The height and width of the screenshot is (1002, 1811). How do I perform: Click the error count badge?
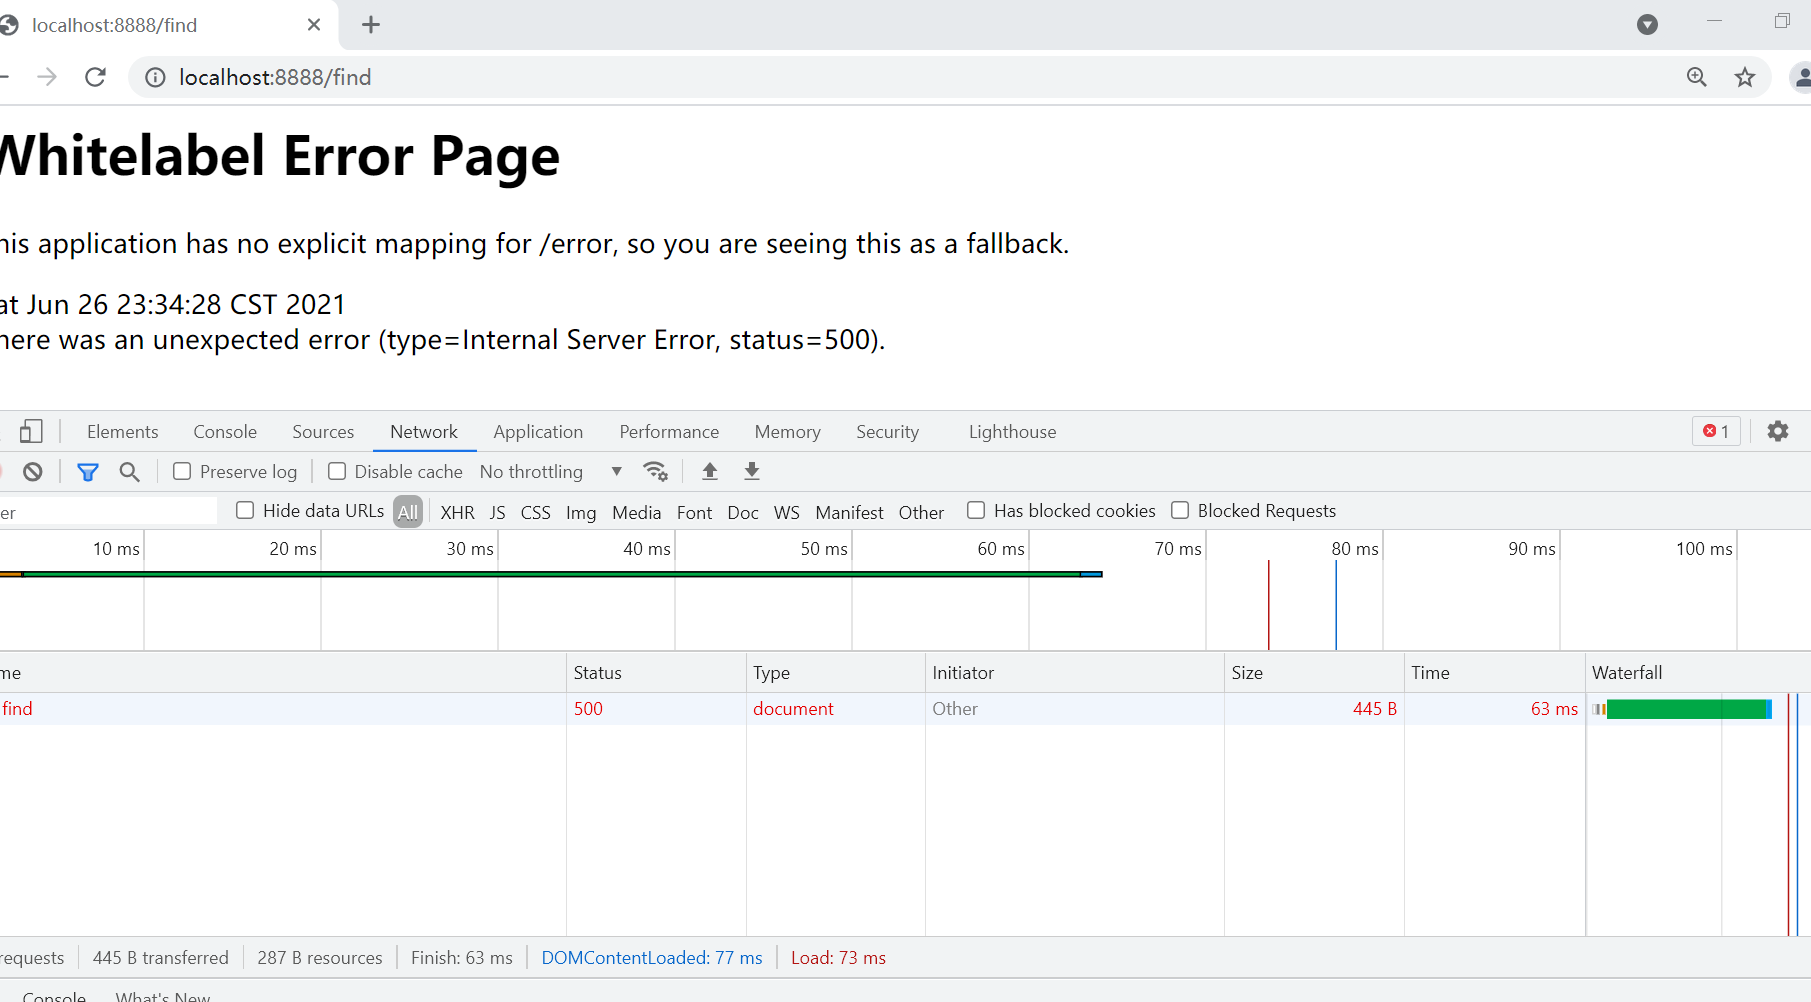click(x=1716, y=431)
